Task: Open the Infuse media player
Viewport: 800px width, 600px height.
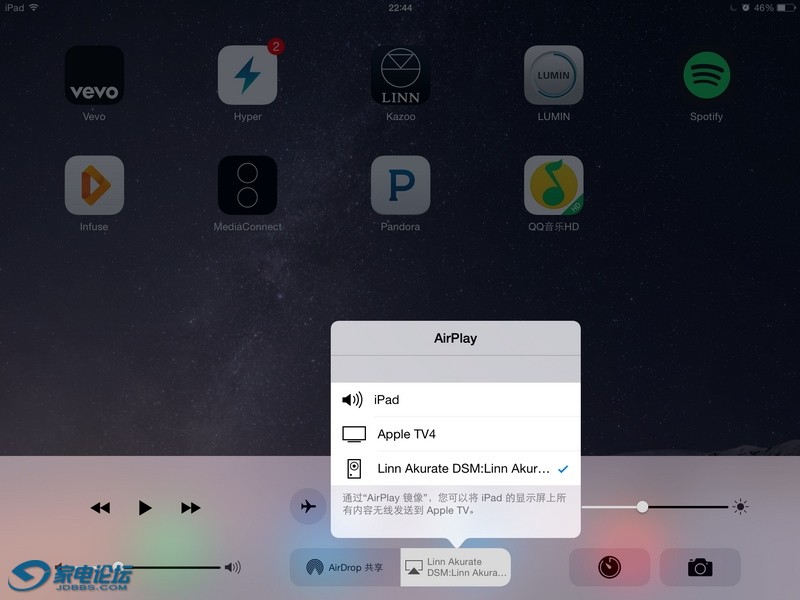Action: pyautogui.click(x=94, y=185)
